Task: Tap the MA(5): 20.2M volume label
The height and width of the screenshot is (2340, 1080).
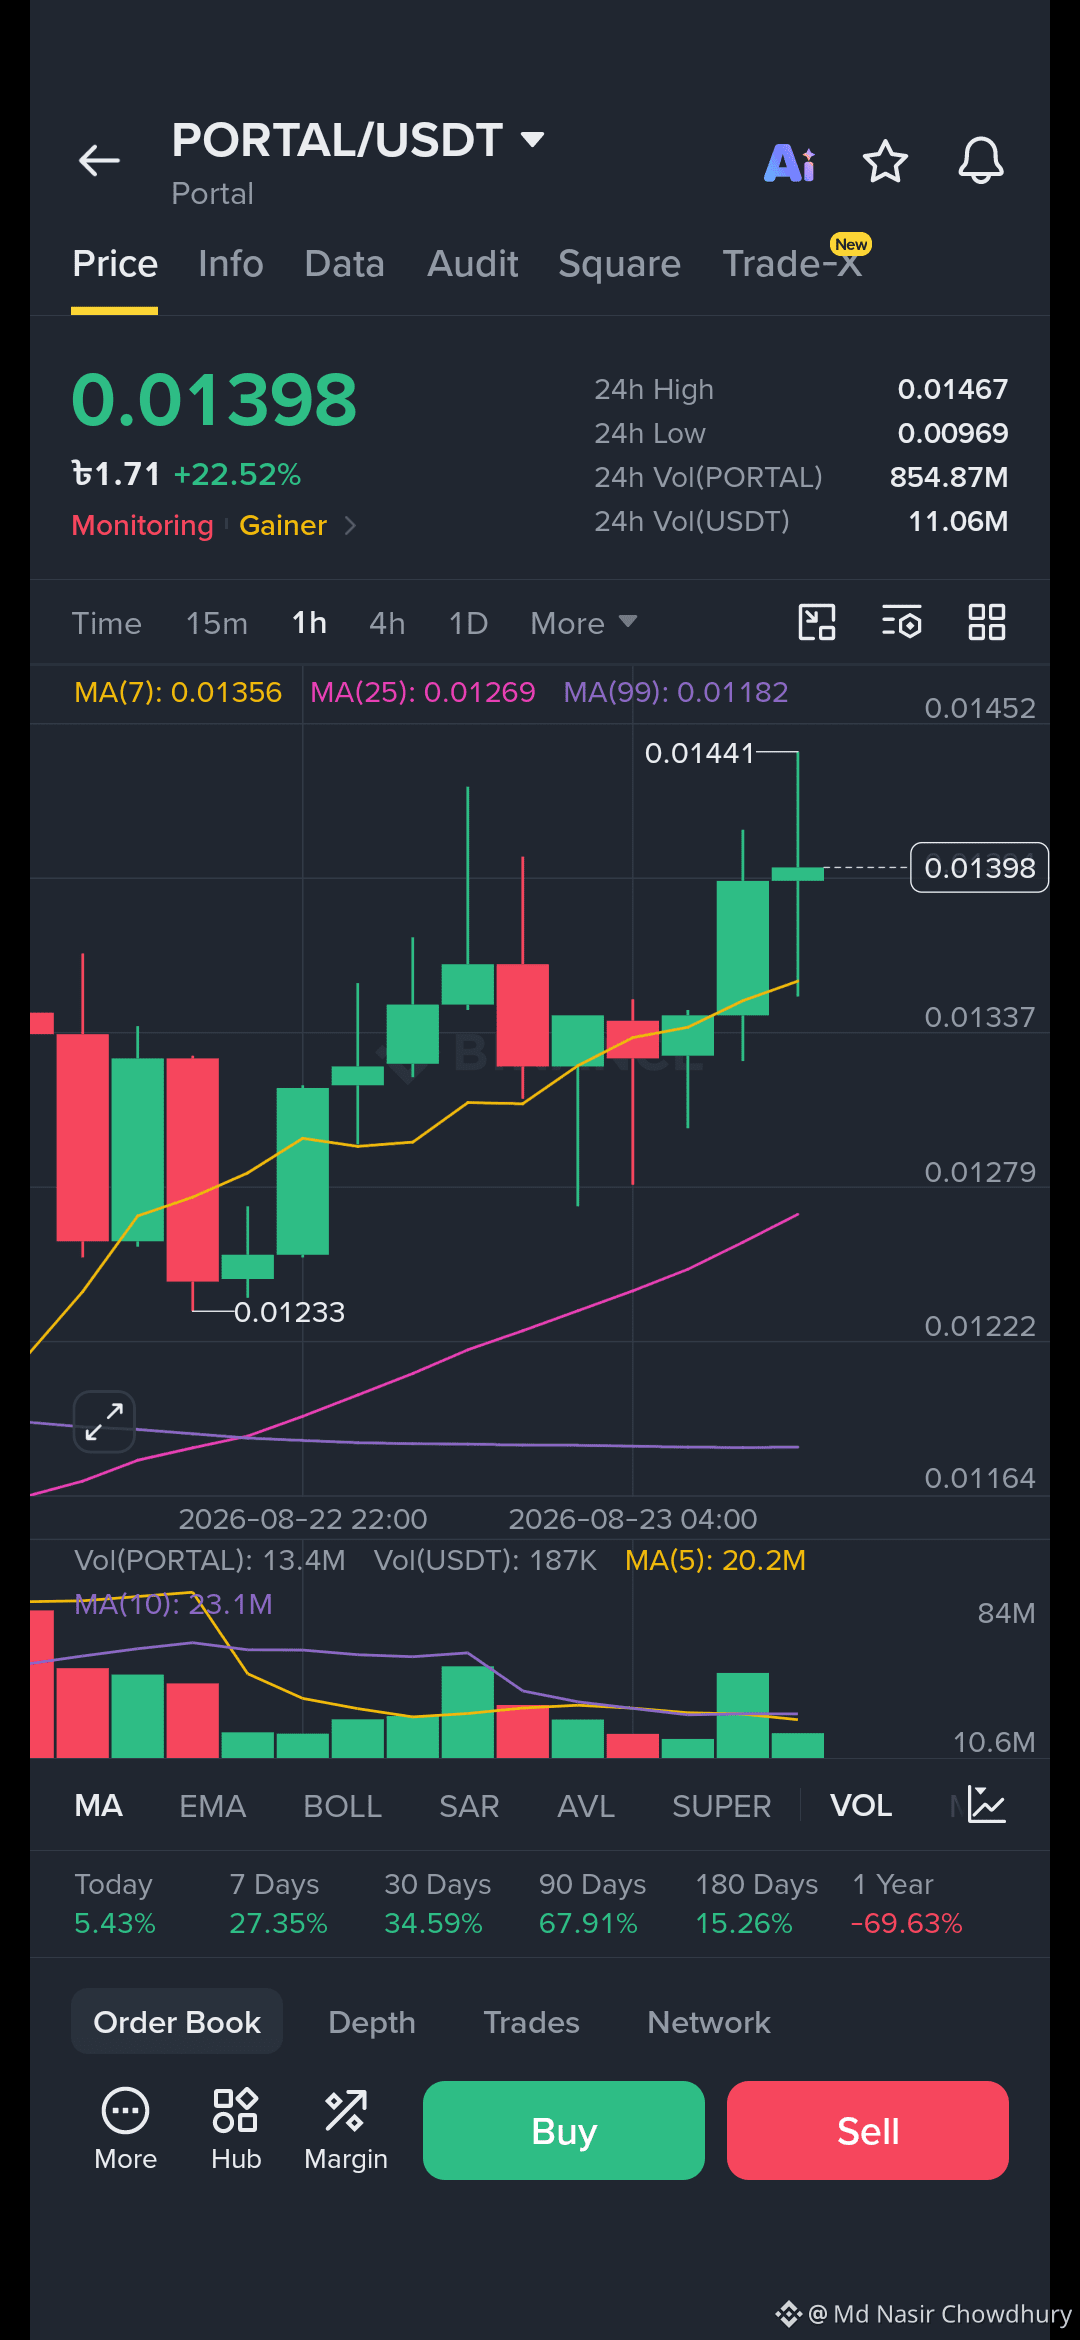Action: 715,1560
